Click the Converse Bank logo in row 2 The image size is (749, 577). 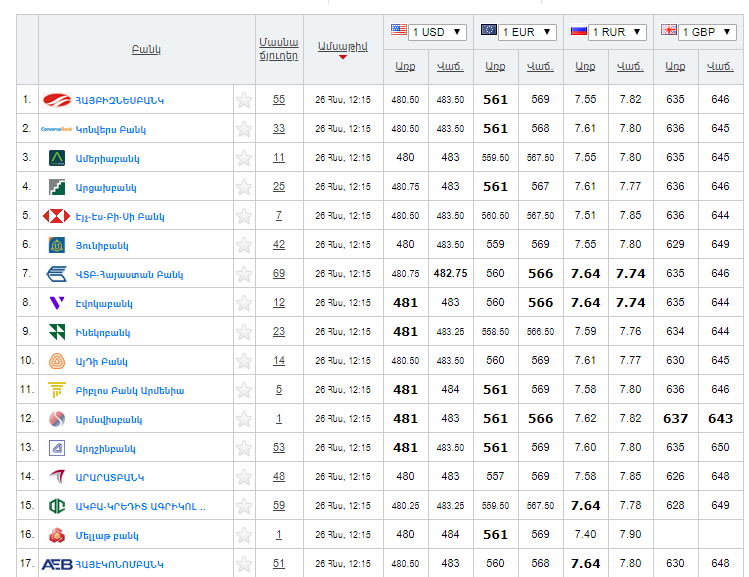(x=56, y=129)
